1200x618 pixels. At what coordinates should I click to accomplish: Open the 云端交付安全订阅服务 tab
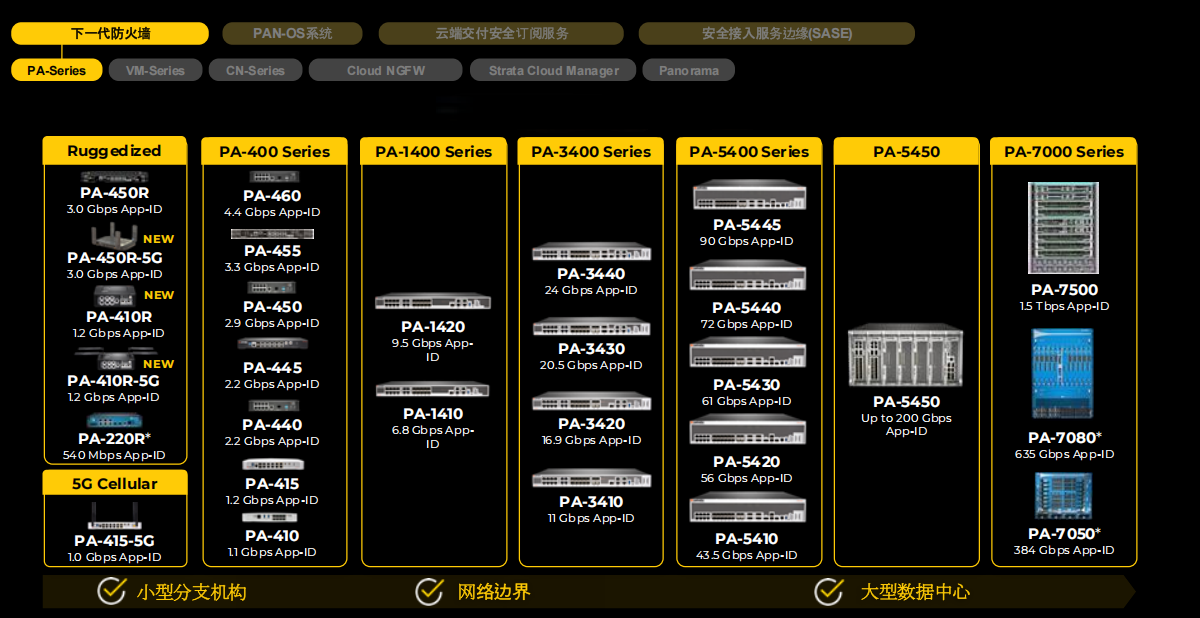click(501, 34)
